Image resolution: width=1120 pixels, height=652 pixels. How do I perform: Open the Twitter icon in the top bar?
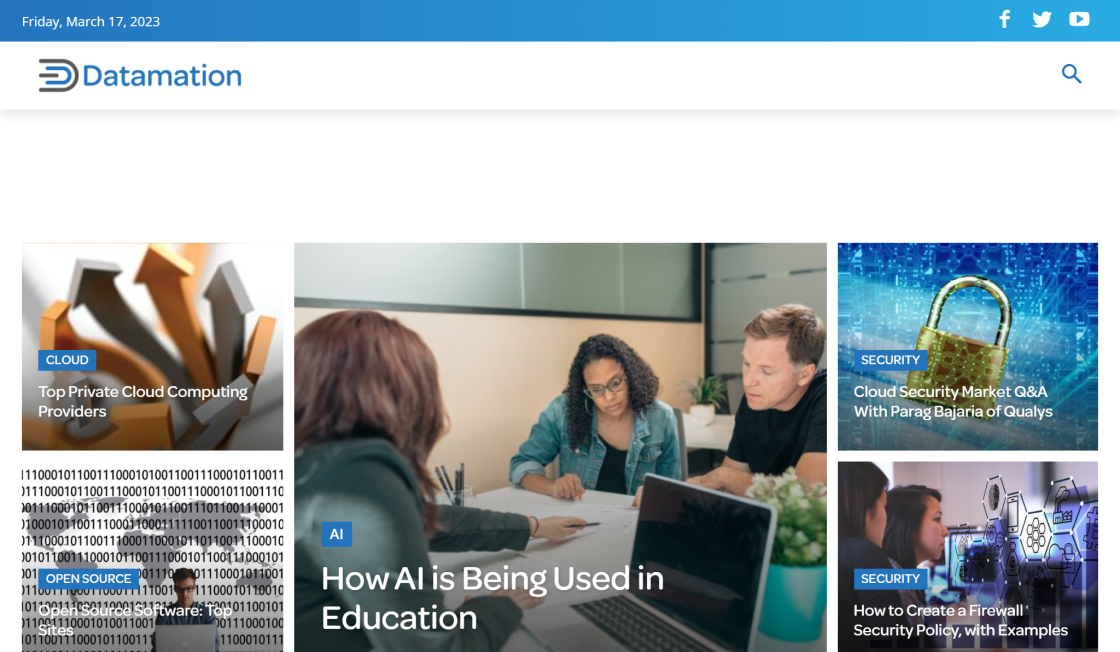[x=1042, y=20]
